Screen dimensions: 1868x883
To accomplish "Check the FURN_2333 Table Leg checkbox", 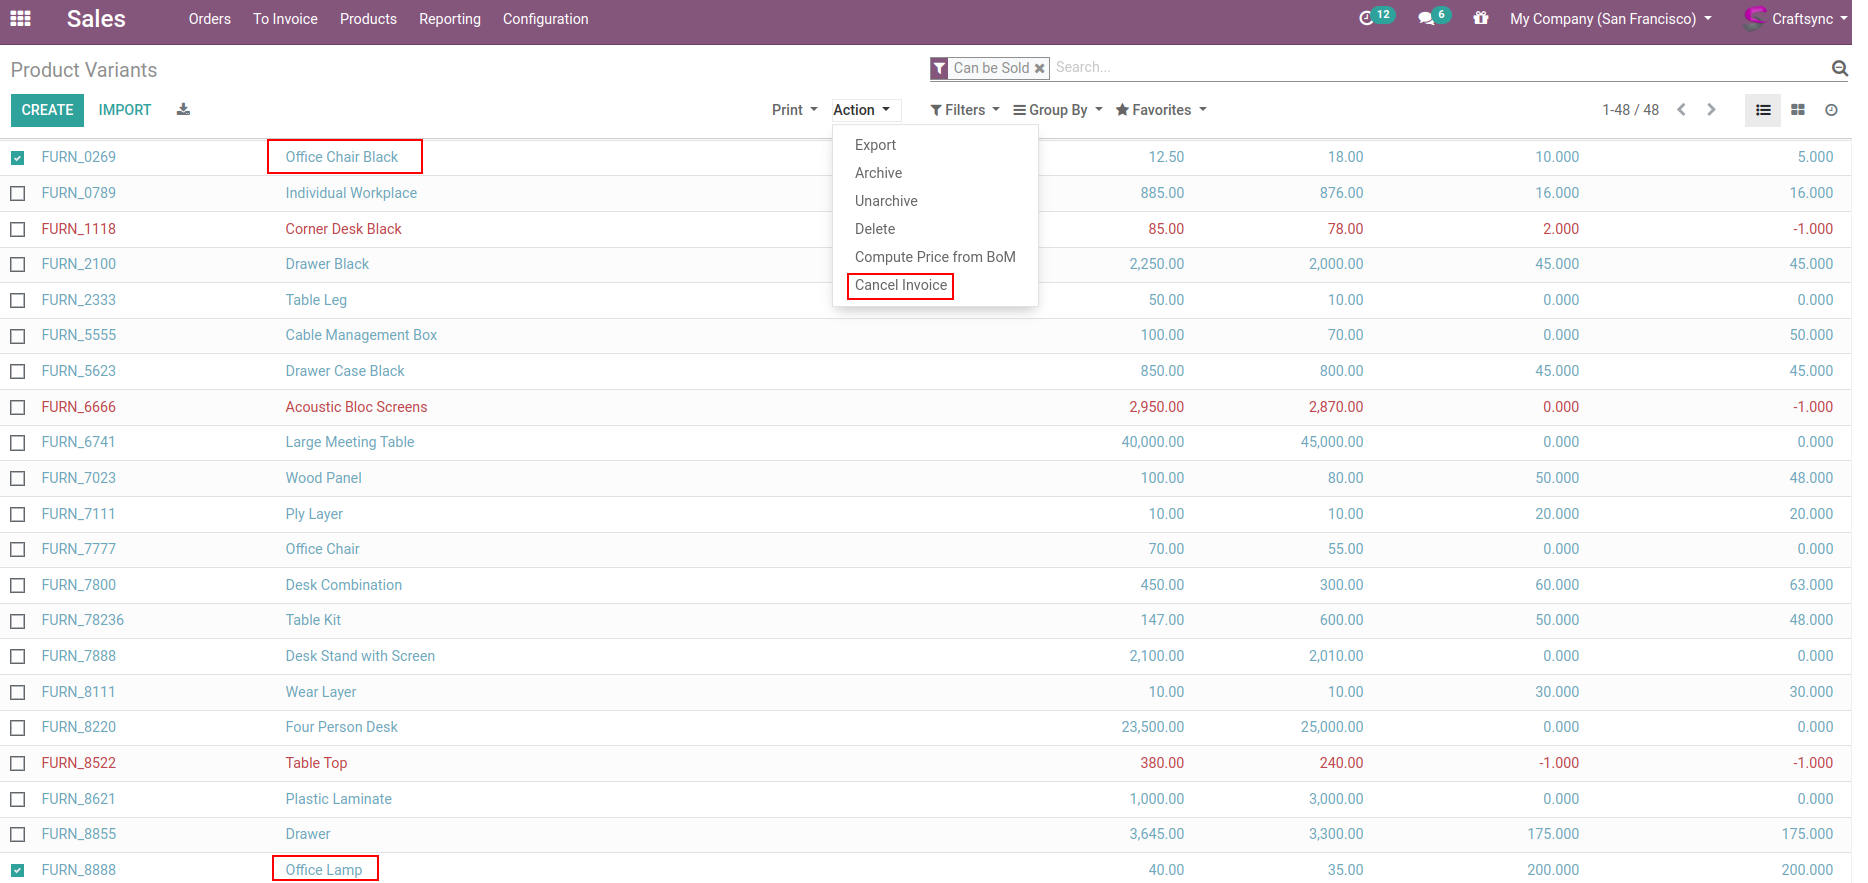I will click(18, 301).
